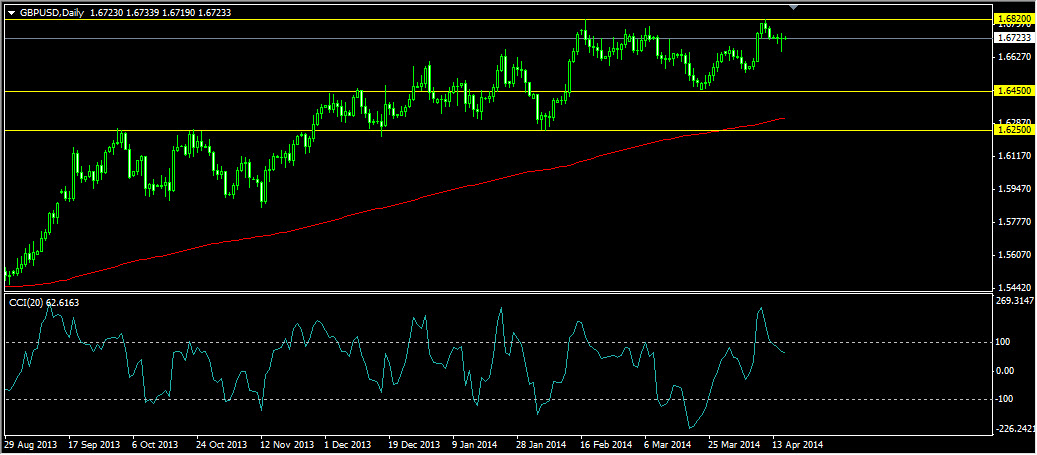Click the 1 Dec 2013 date label
This screenshot has width=1037, height=455.
tap(348, 444)
